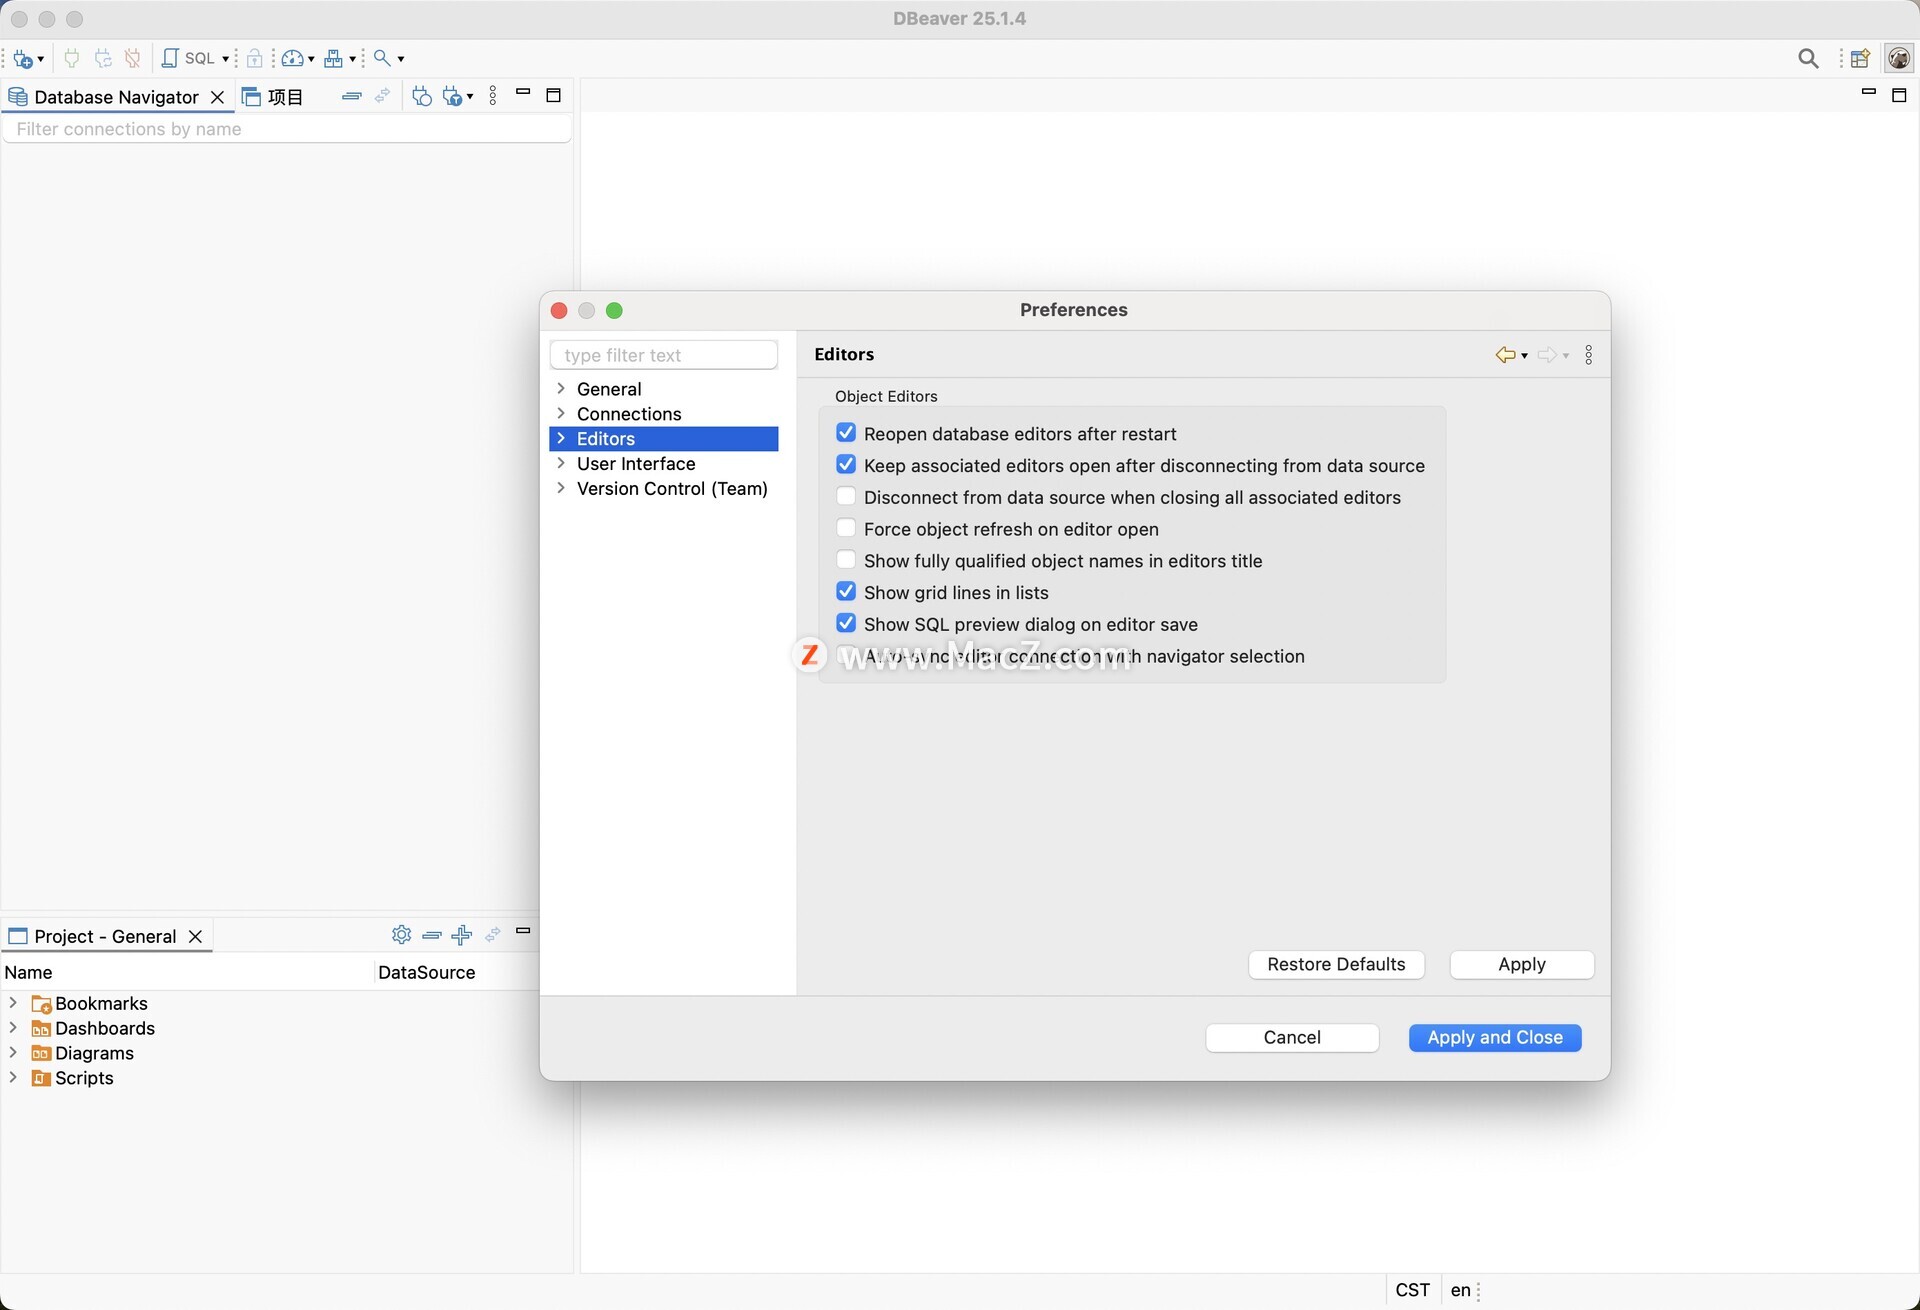Open the connection filter dropdown arrow
This screenshot has height=1310, width=1920.
pos(470,97)
